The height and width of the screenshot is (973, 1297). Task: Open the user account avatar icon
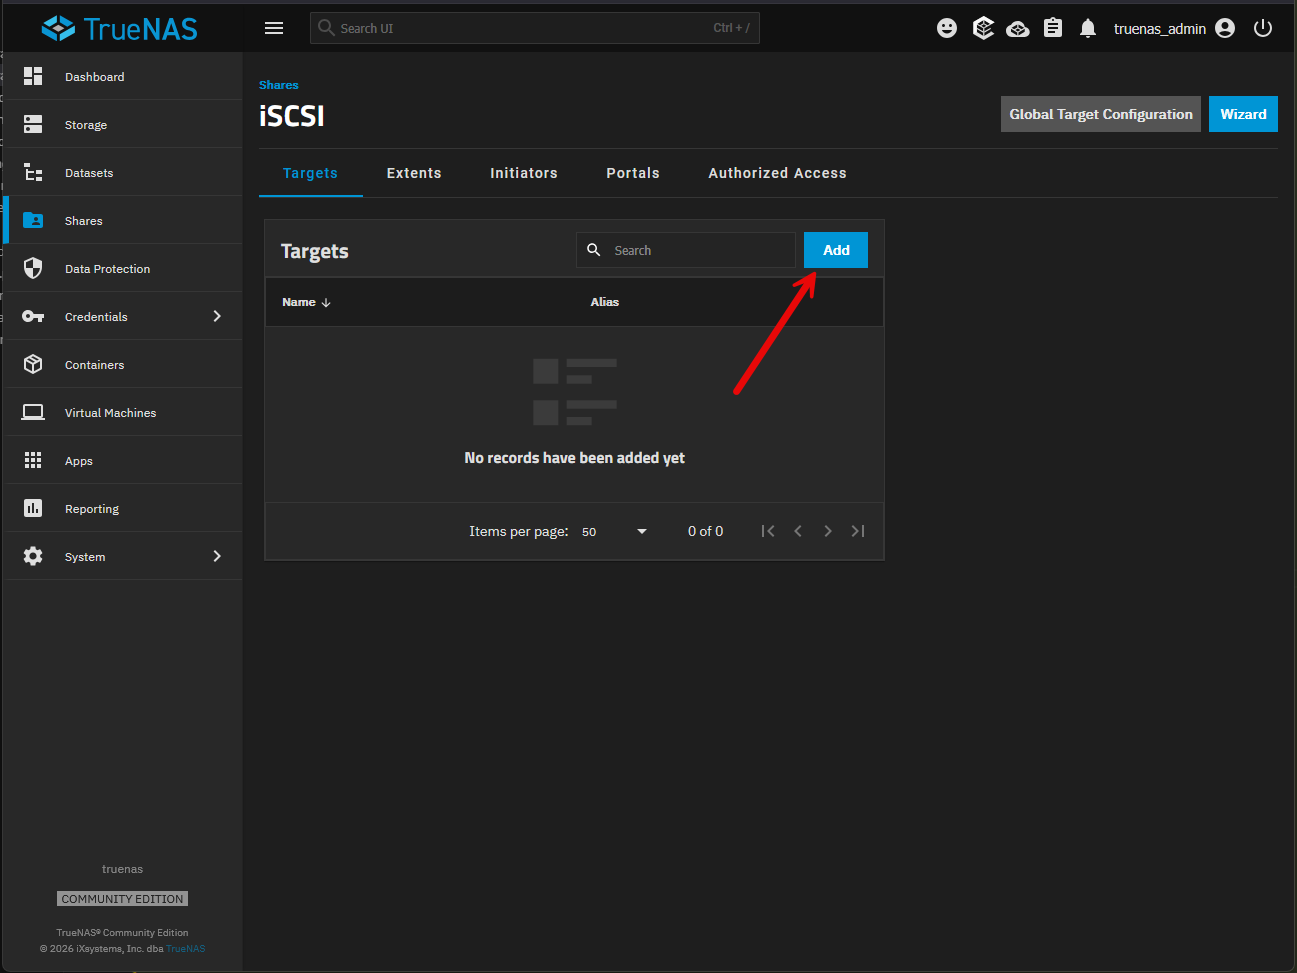[1225, 28]
